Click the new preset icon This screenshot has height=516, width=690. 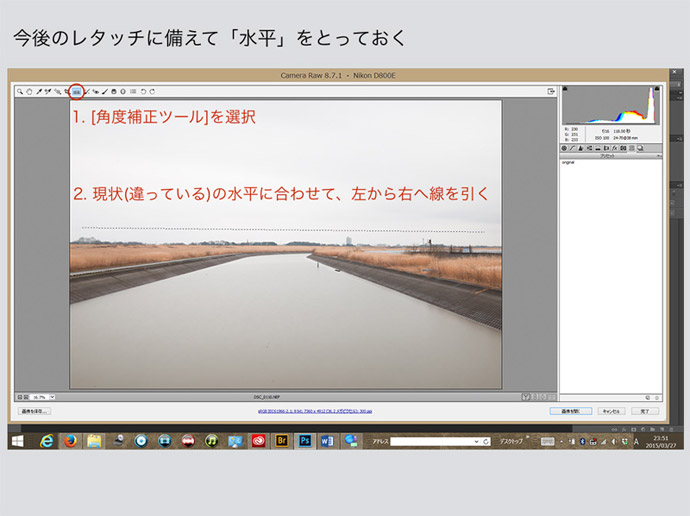click(x=648, y=397)
